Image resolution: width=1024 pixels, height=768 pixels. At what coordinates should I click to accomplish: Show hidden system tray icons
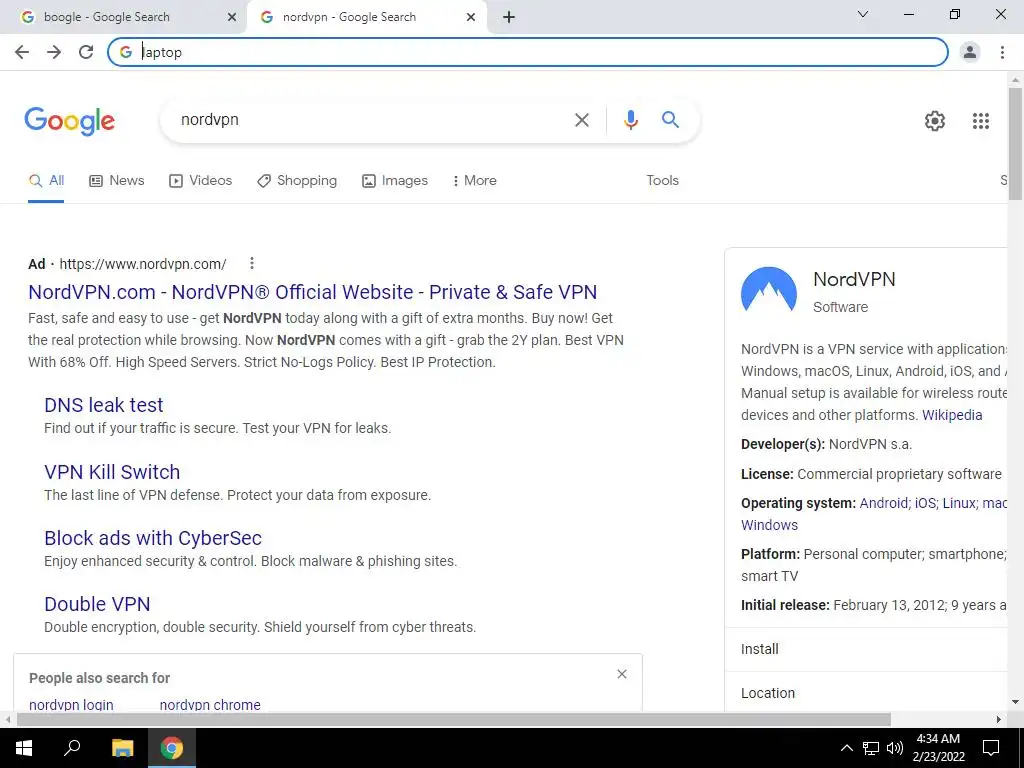[846, 748]
